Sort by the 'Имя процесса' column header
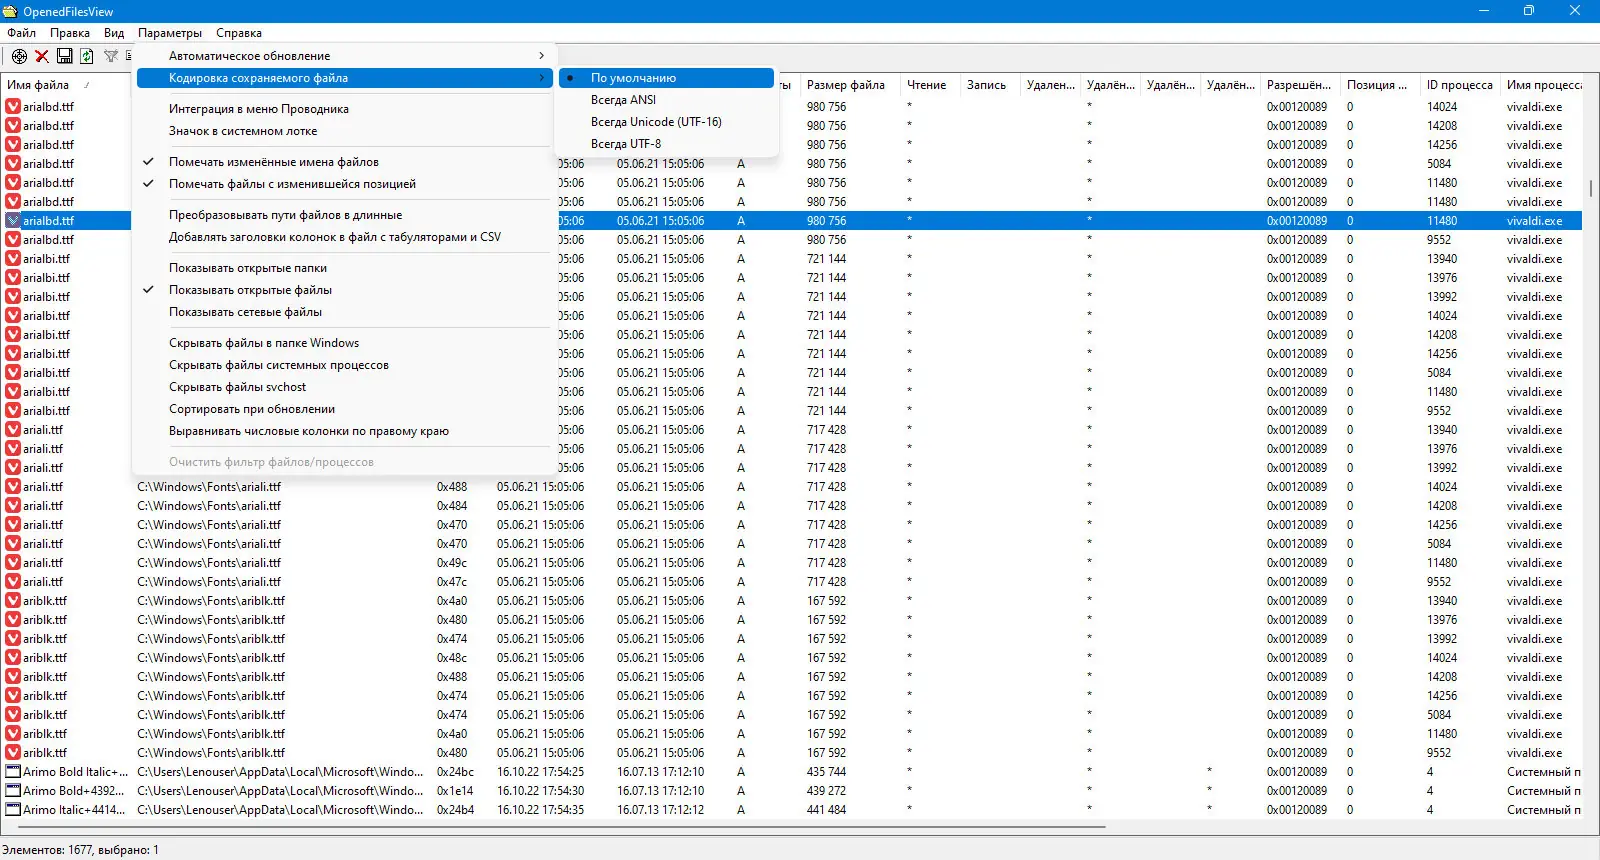 click(x=1542, y=85)
